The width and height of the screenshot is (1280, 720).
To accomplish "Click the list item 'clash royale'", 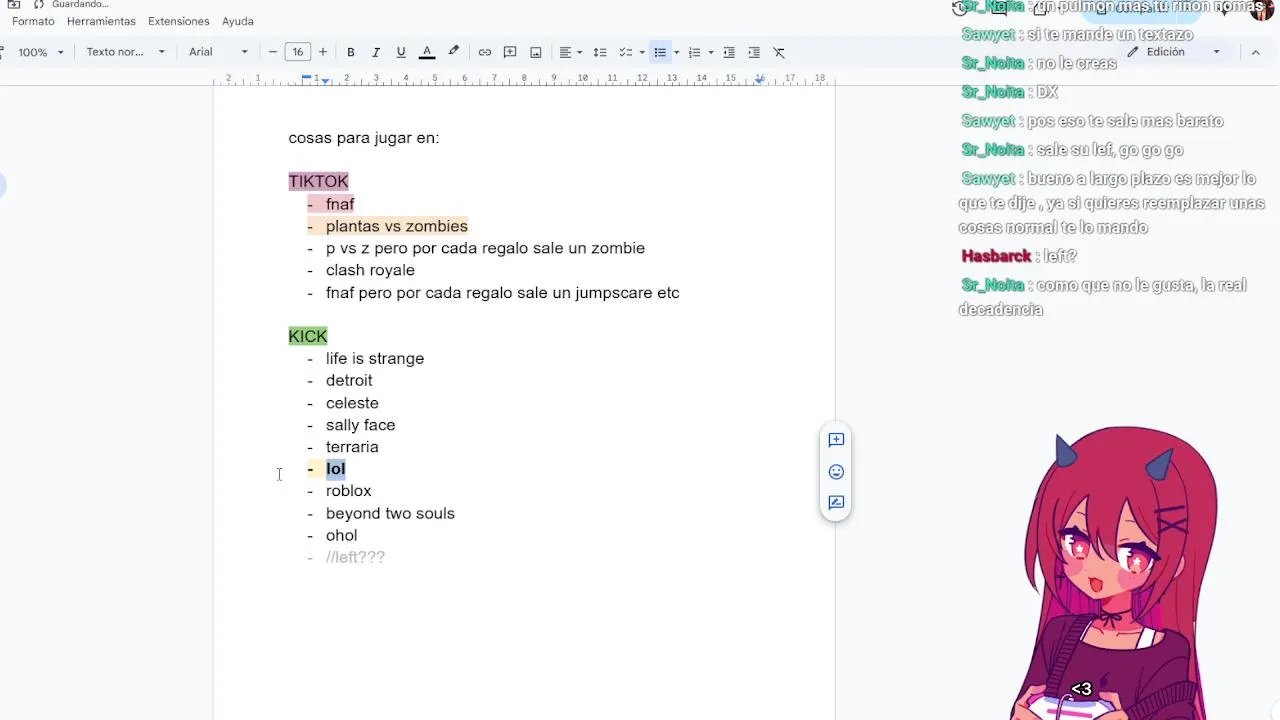I will [x=370, y=270].
